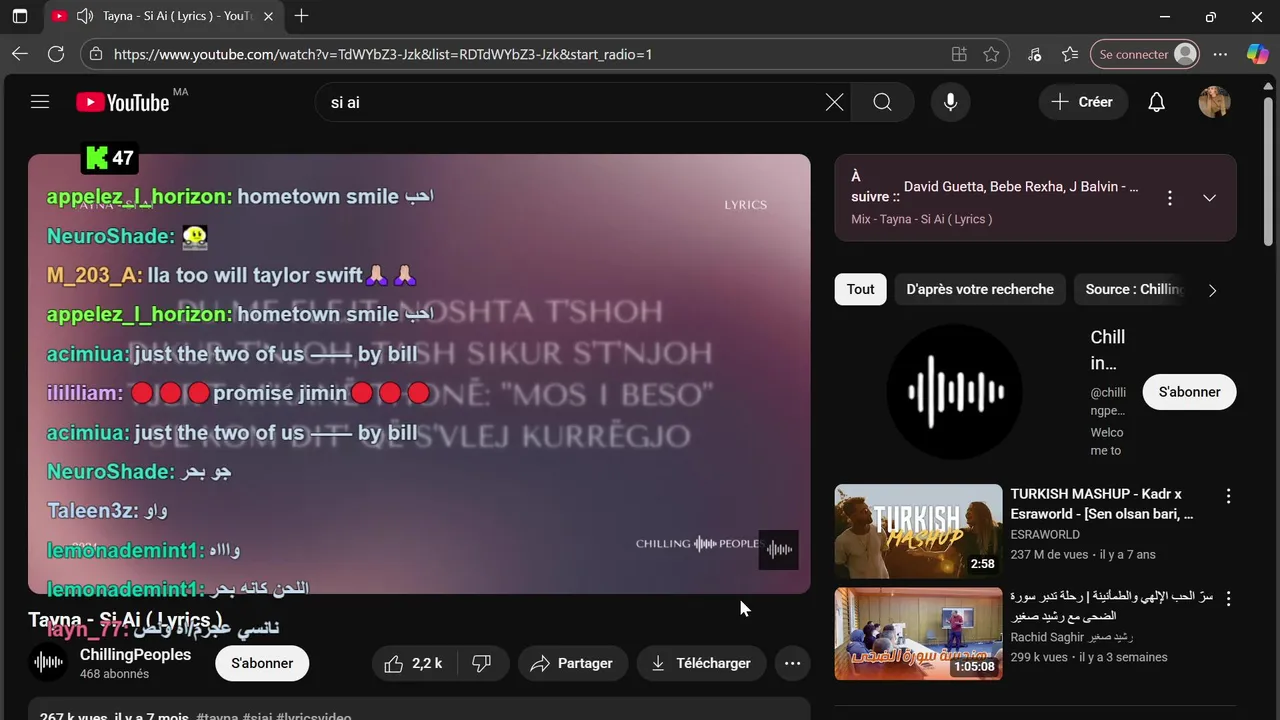View site information lock icon
This screenshot has height=720, width=1280.
point(96,54)
